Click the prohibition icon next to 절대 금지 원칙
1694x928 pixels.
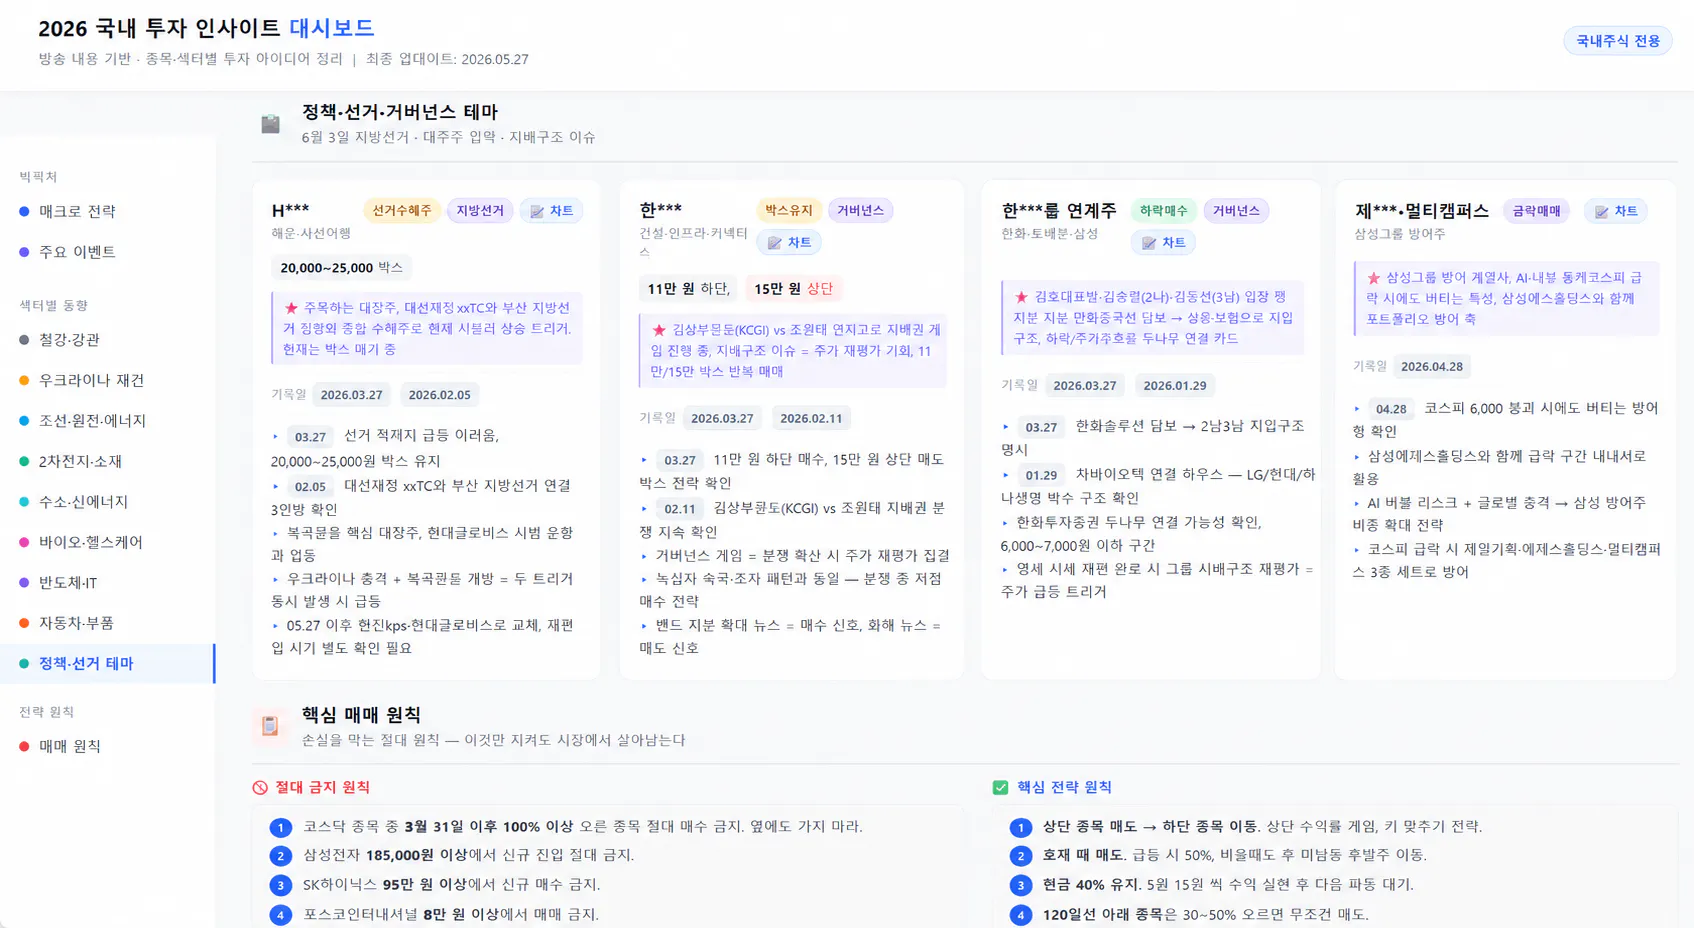click(260, 788)
